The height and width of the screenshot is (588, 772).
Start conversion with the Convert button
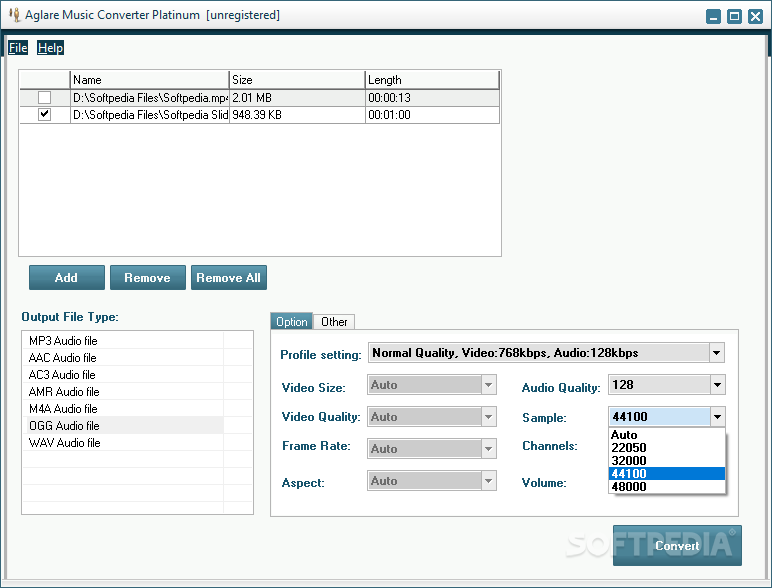click(677, 546)
